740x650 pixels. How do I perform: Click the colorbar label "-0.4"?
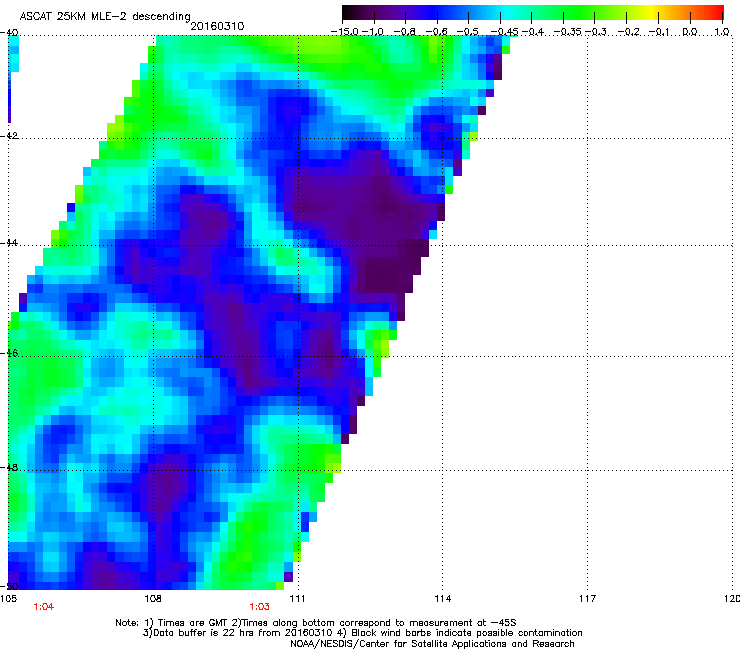point(532,32)
